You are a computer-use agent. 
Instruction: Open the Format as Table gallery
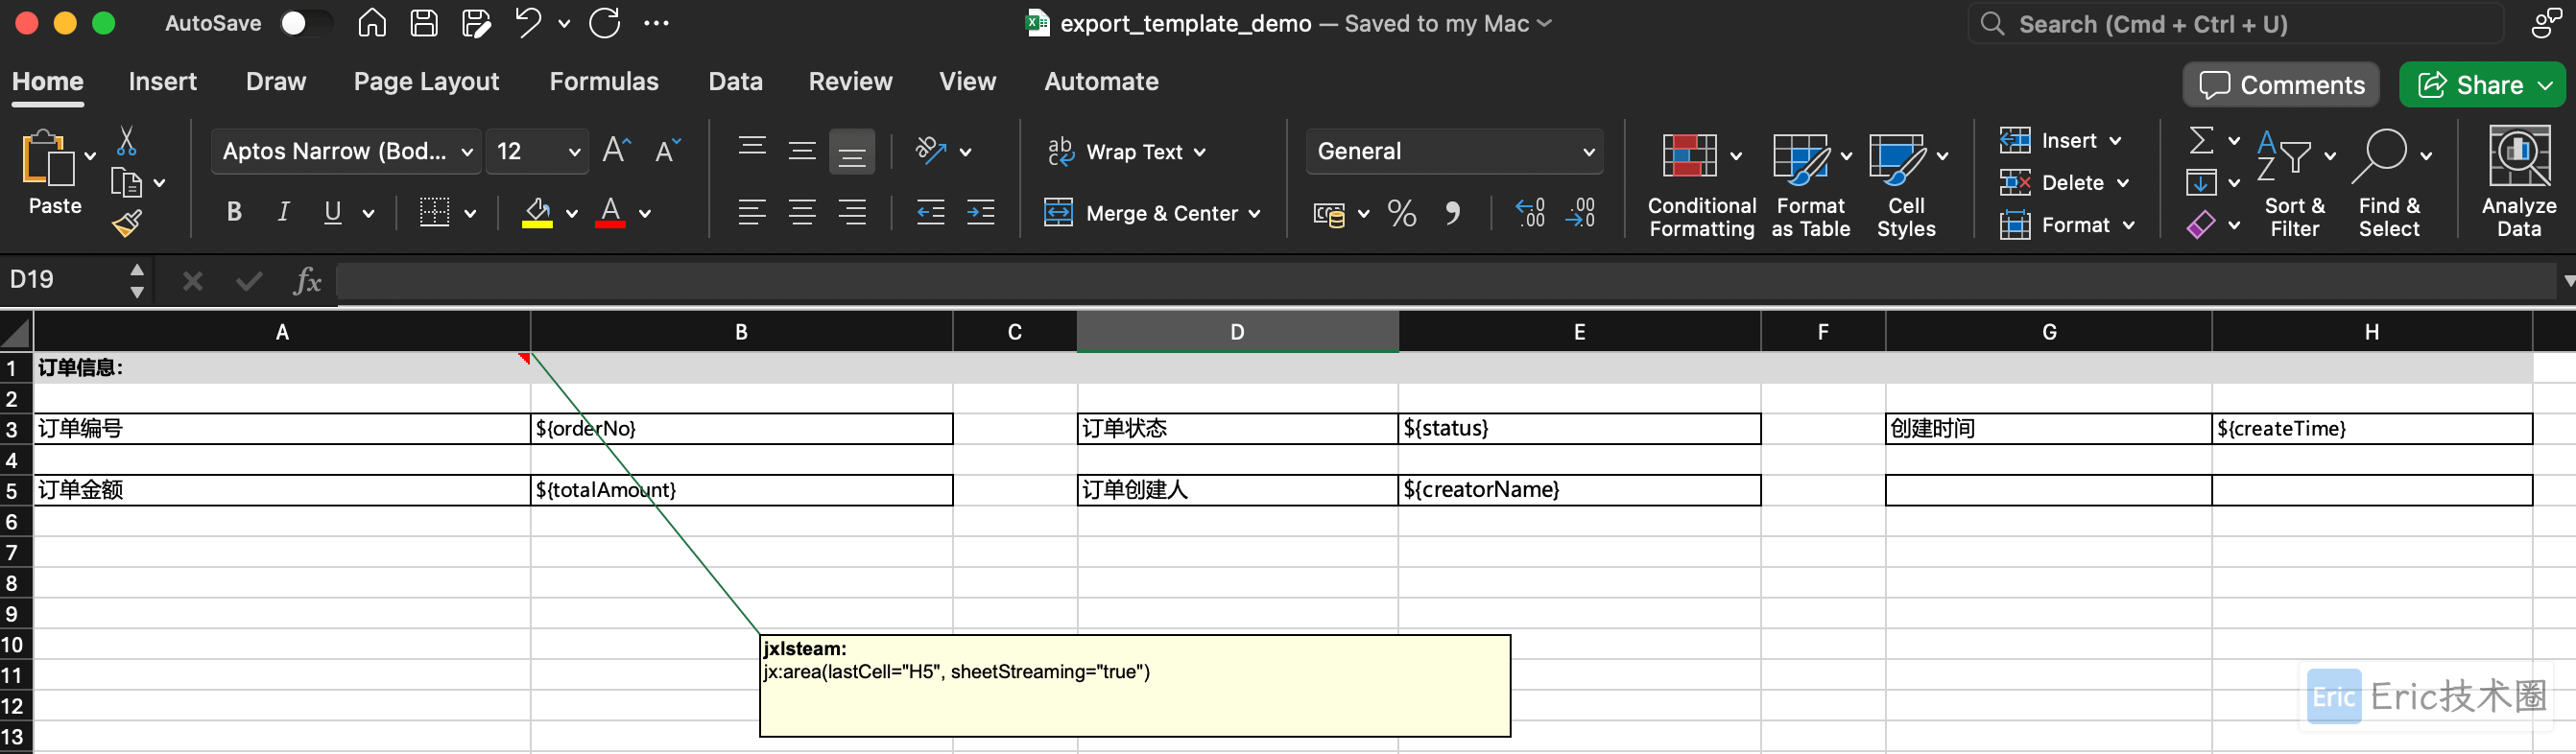click(1811, 184)
